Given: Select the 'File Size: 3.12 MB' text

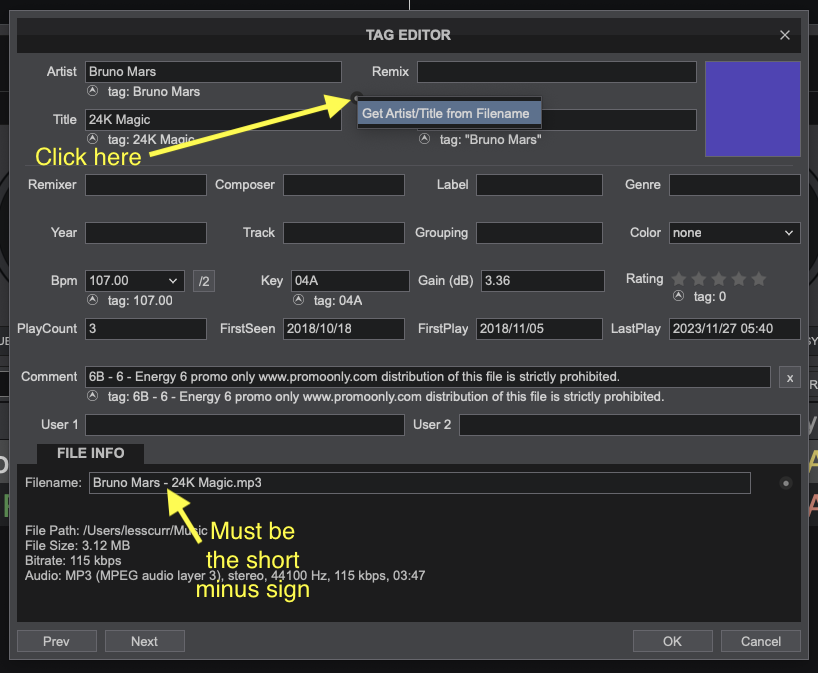Looking at the screenshot, I should point(78,546).
